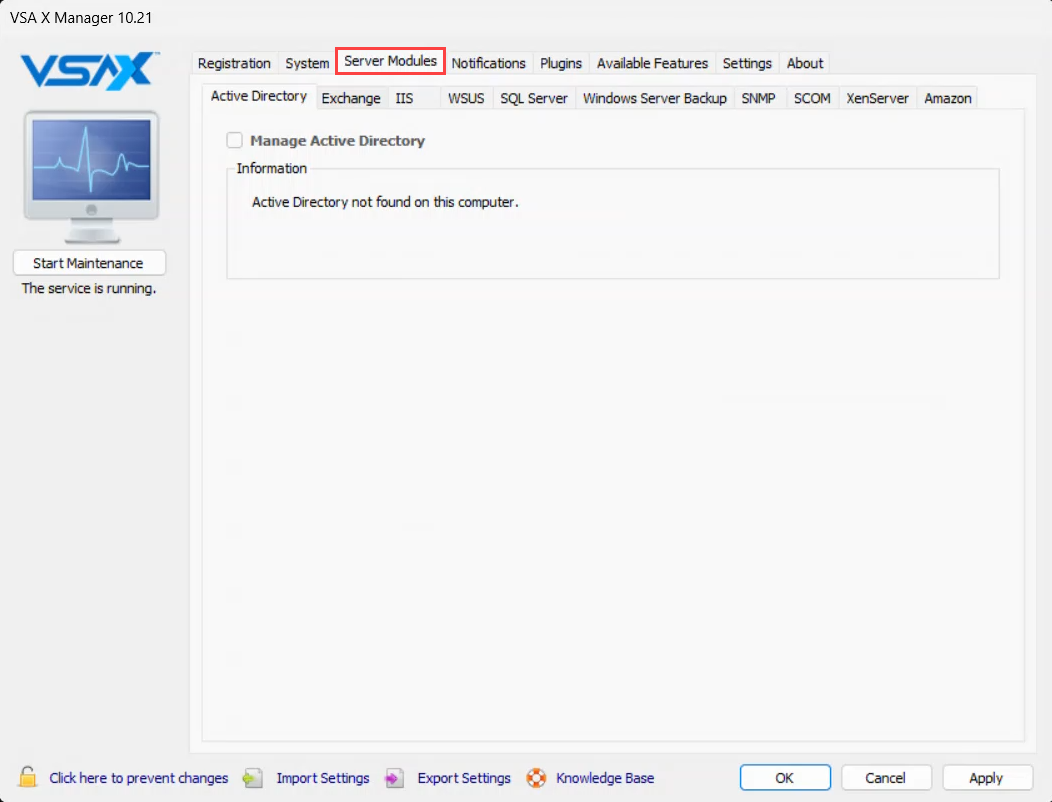Open the Knowledge Base link
1052x802 pixels.
605,778
